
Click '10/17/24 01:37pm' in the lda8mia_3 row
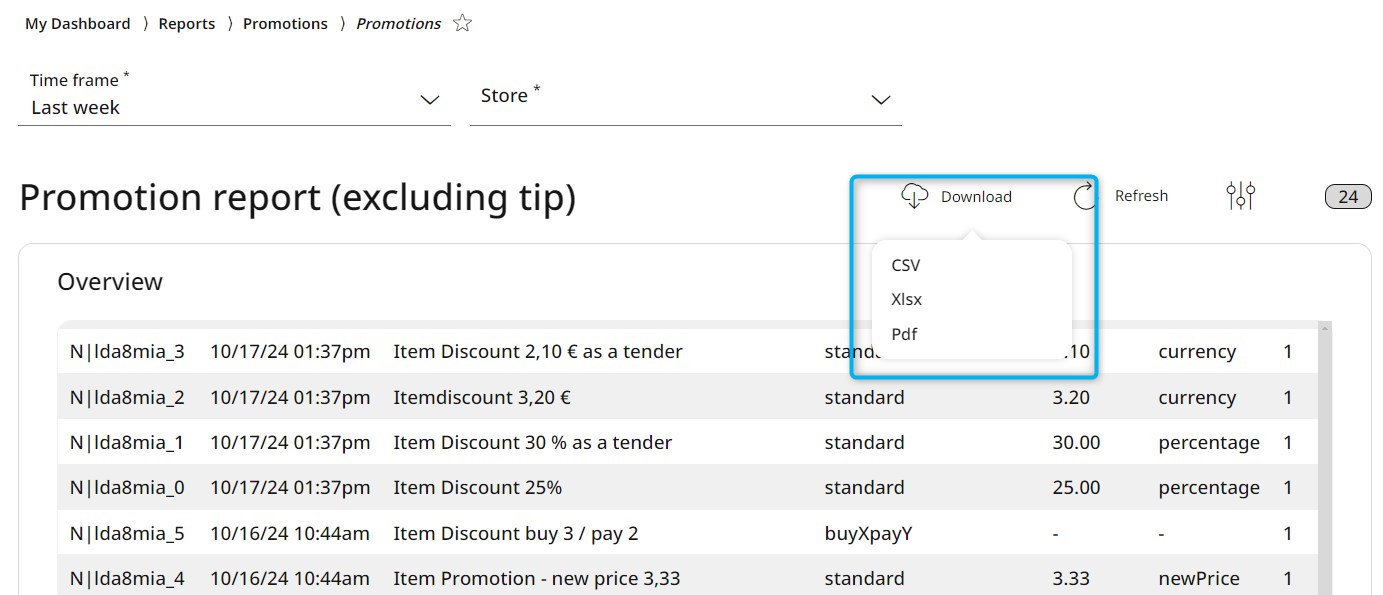click(290, 352)
